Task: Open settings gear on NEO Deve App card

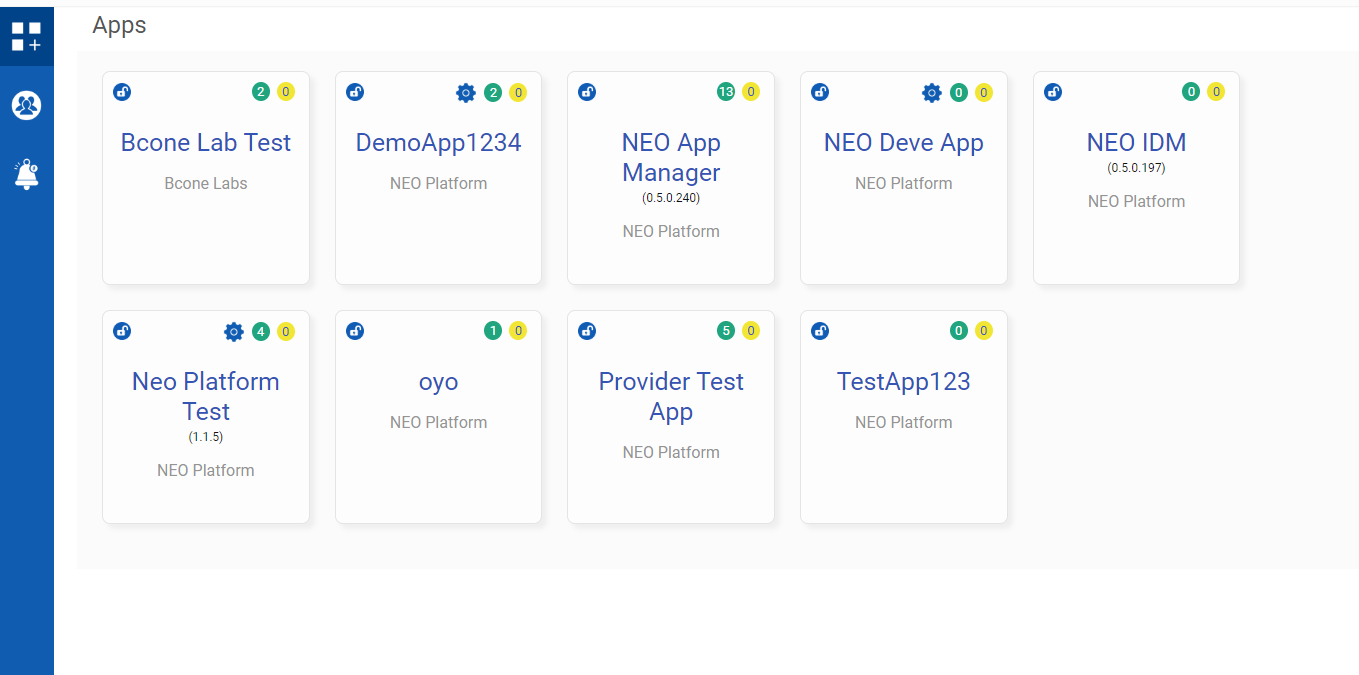Action: (932, 93)
